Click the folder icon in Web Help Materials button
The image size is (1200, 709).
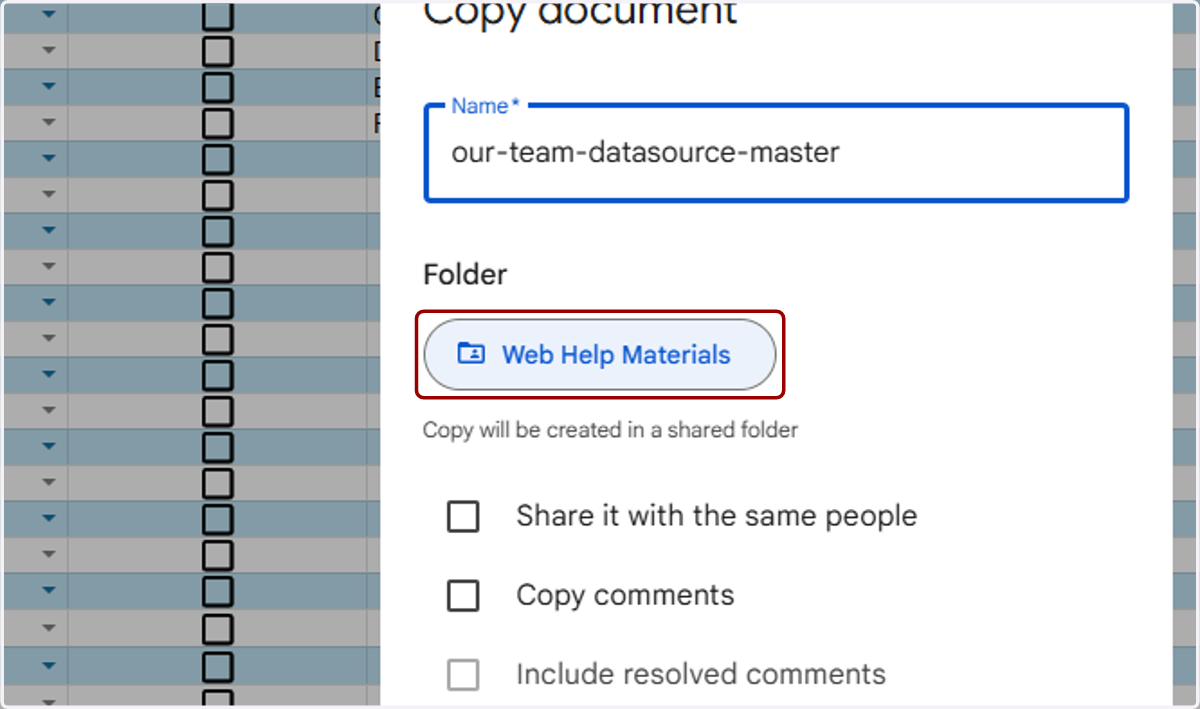pos(471,353)
